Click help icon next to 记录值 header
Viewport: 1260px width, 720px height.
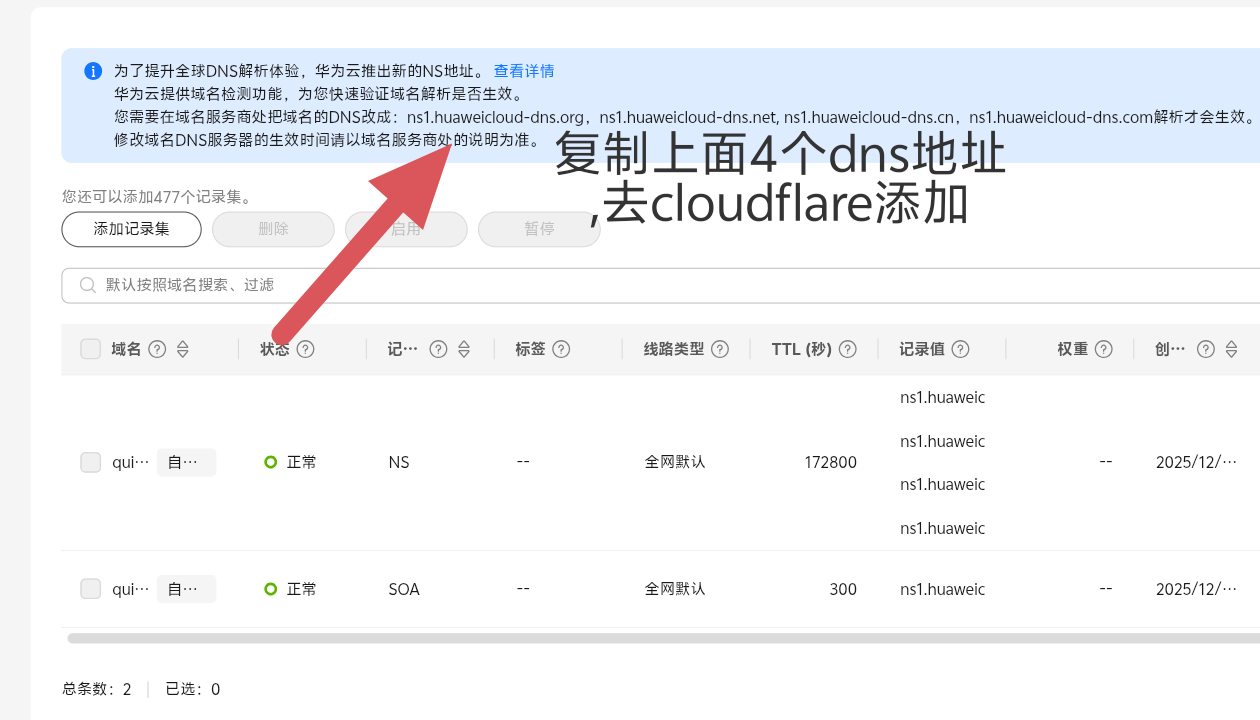coord(960,349)
